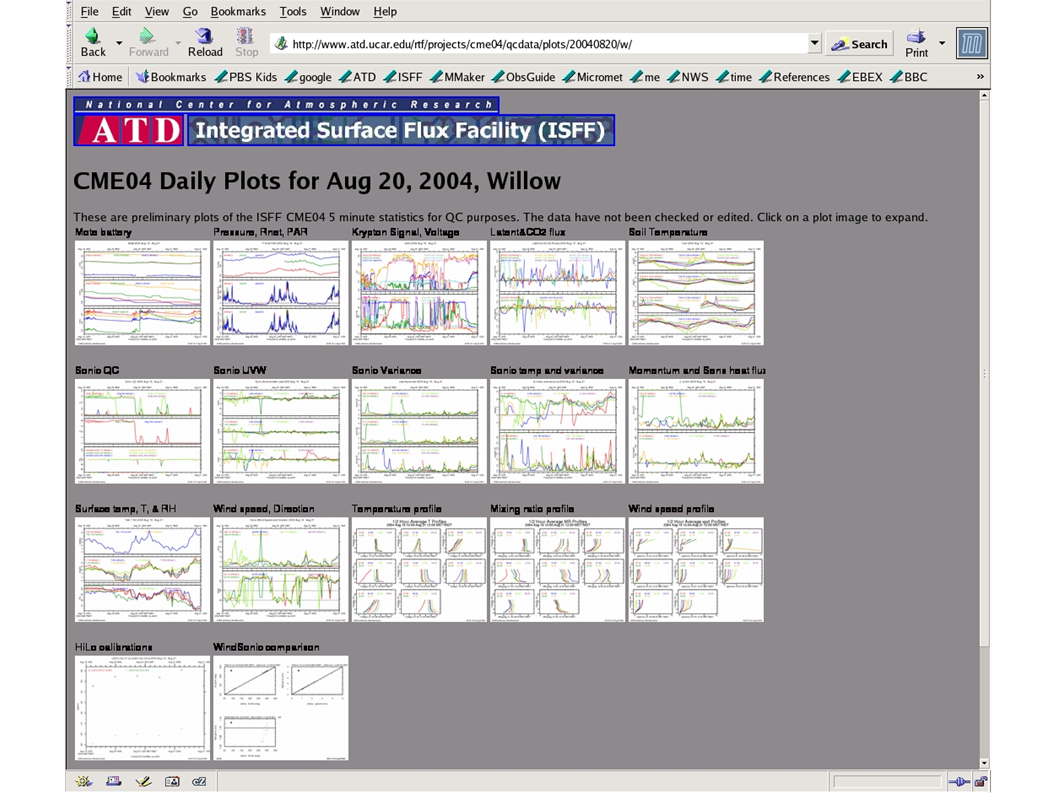Open Mail from the status bar icon
Viewport: 1058px width, 793px height.
click(113, 782)
